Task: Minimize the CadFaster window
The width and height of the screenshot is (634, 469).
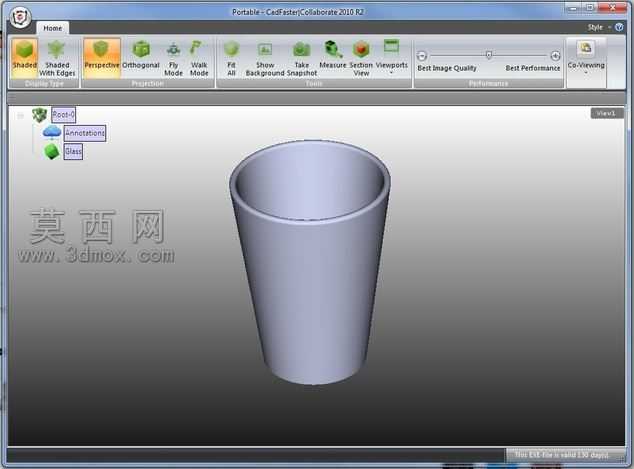Action: [x=573, y=8]
